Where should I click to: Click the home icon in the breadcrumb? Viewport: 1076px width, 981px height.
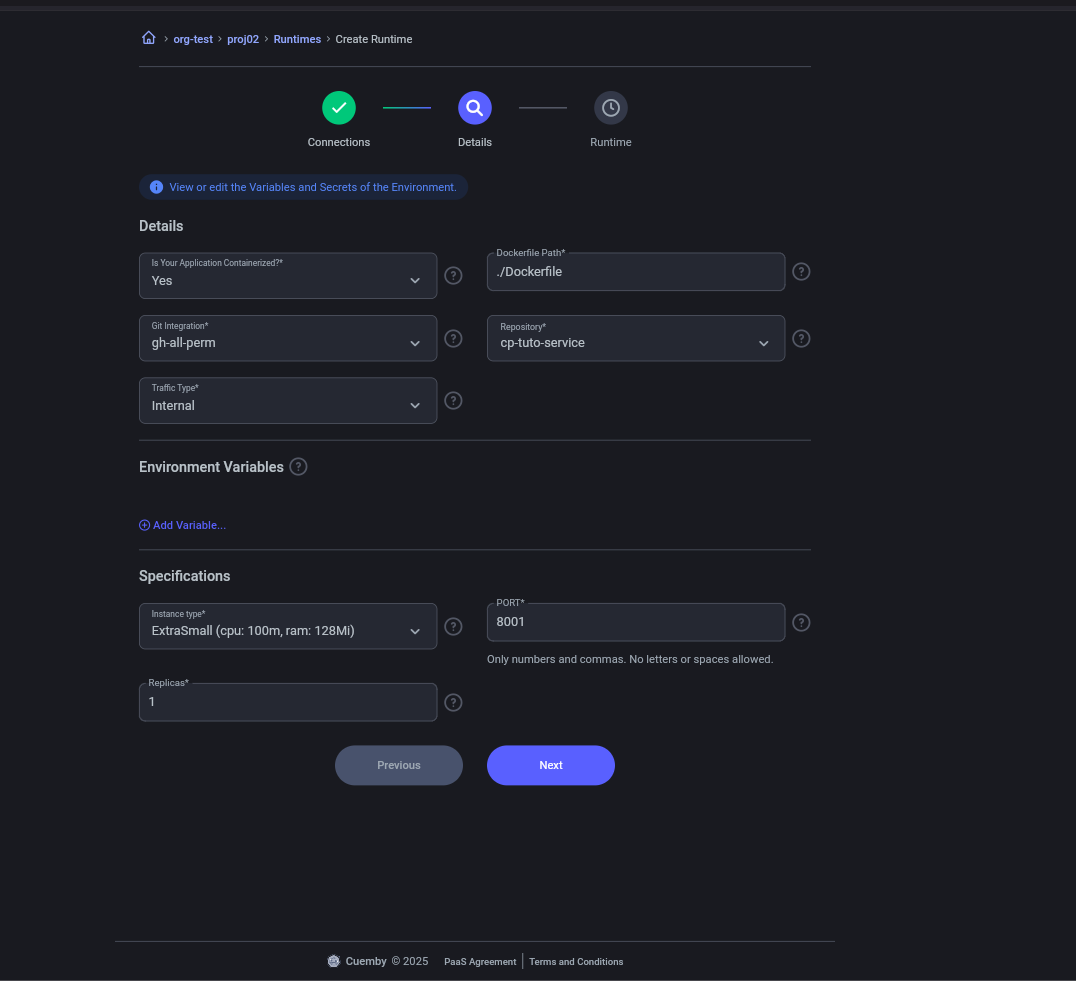pyautogui.click(x=148, y=37)
